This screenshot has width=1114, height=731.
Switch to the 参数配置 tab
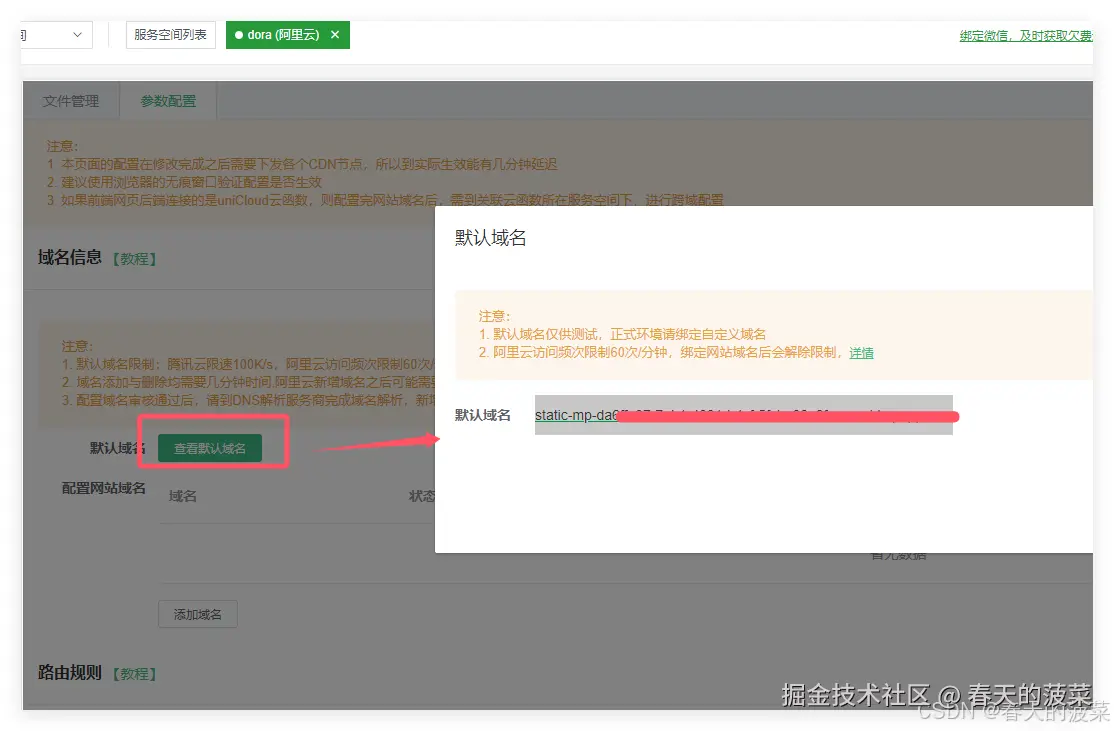(168, 101)
